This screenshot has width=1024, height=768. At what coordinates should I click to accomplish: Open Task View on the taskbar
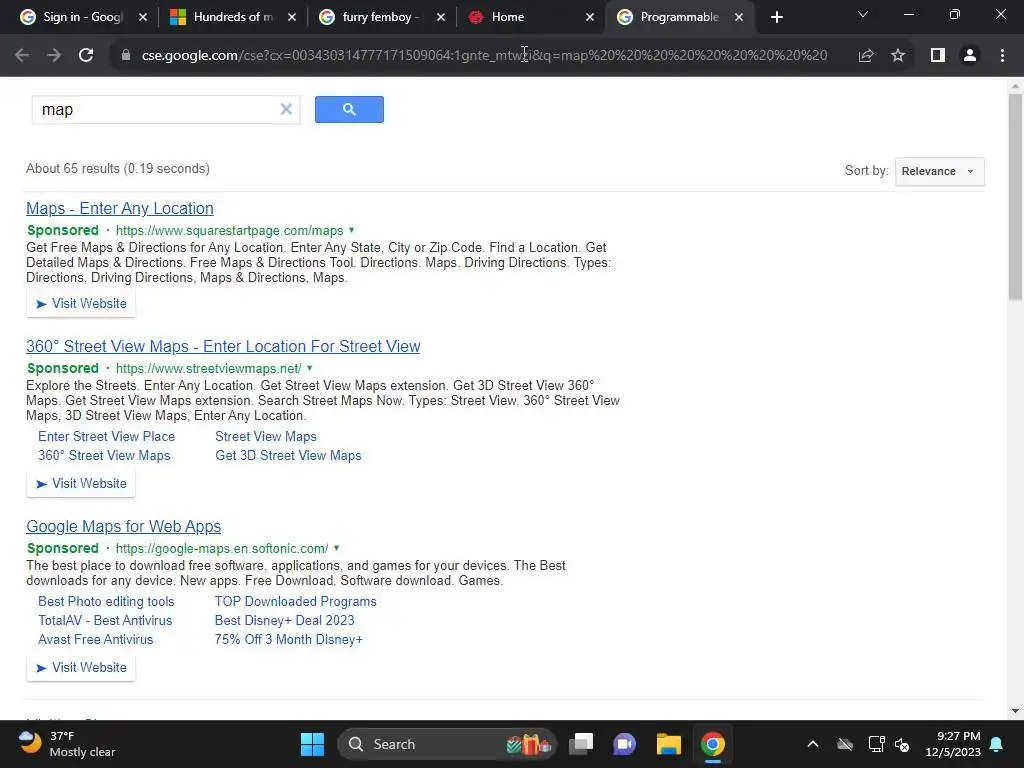[581, 744]
